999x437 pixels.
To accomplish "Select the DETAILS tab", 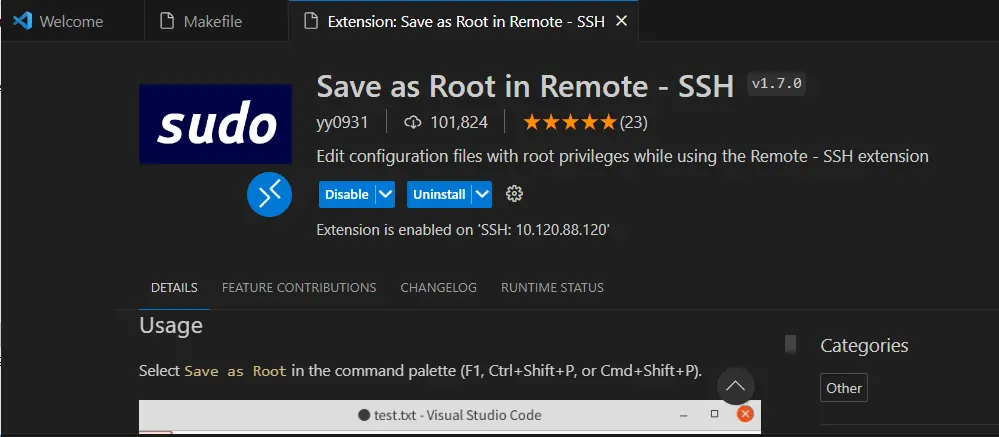I will [x=174, y=287].
